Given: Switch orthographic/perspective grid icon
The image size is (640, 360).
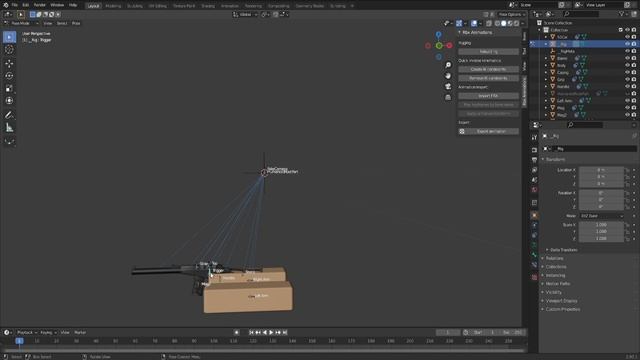Looking at the screenshot, I should tap(448, 97).
